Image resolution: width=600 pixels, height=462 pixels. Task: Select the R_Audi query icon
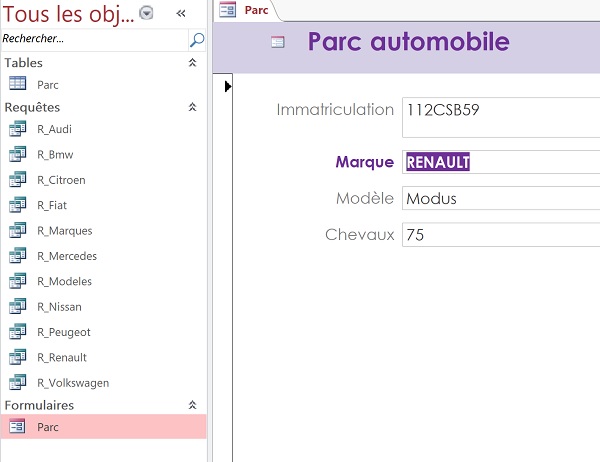tap(18, 129)
